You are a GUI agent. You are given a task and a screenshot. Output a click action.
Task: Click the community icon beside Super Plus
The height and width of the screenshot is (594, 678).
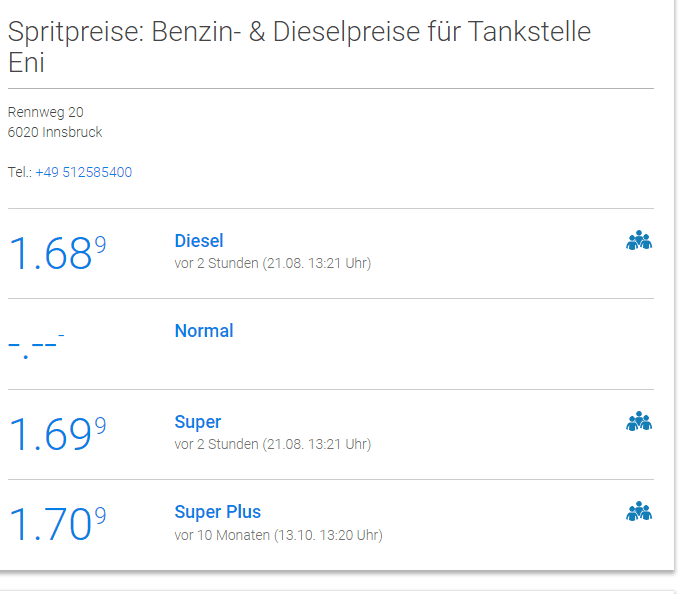point(639,511)
